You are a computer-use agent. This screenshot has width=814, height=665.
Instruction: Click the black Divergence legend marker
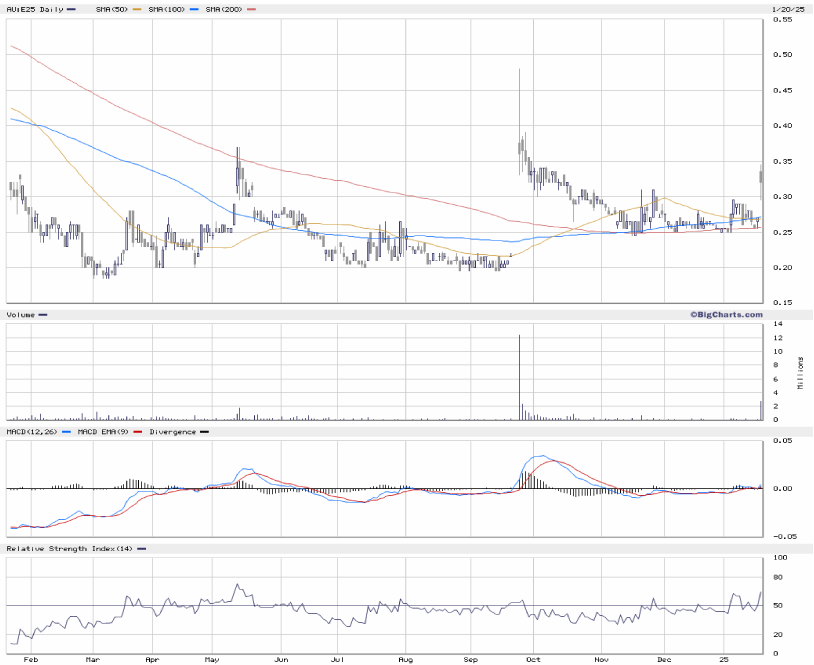pos(204,432)
